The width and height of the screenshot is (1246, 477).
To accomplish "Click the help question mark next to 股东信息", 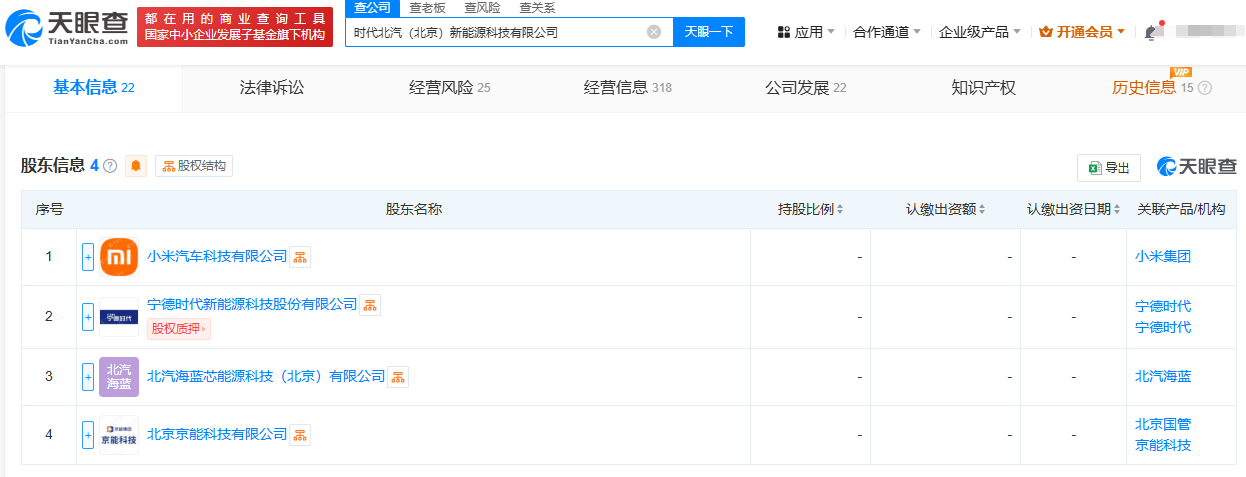I will pos(110,166).
